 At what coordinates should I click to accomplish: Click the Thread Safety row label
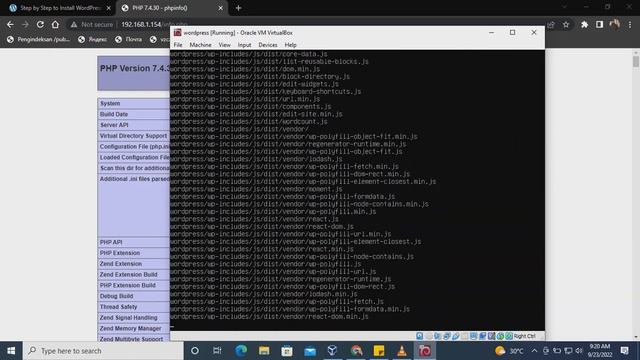coord(118,307)
